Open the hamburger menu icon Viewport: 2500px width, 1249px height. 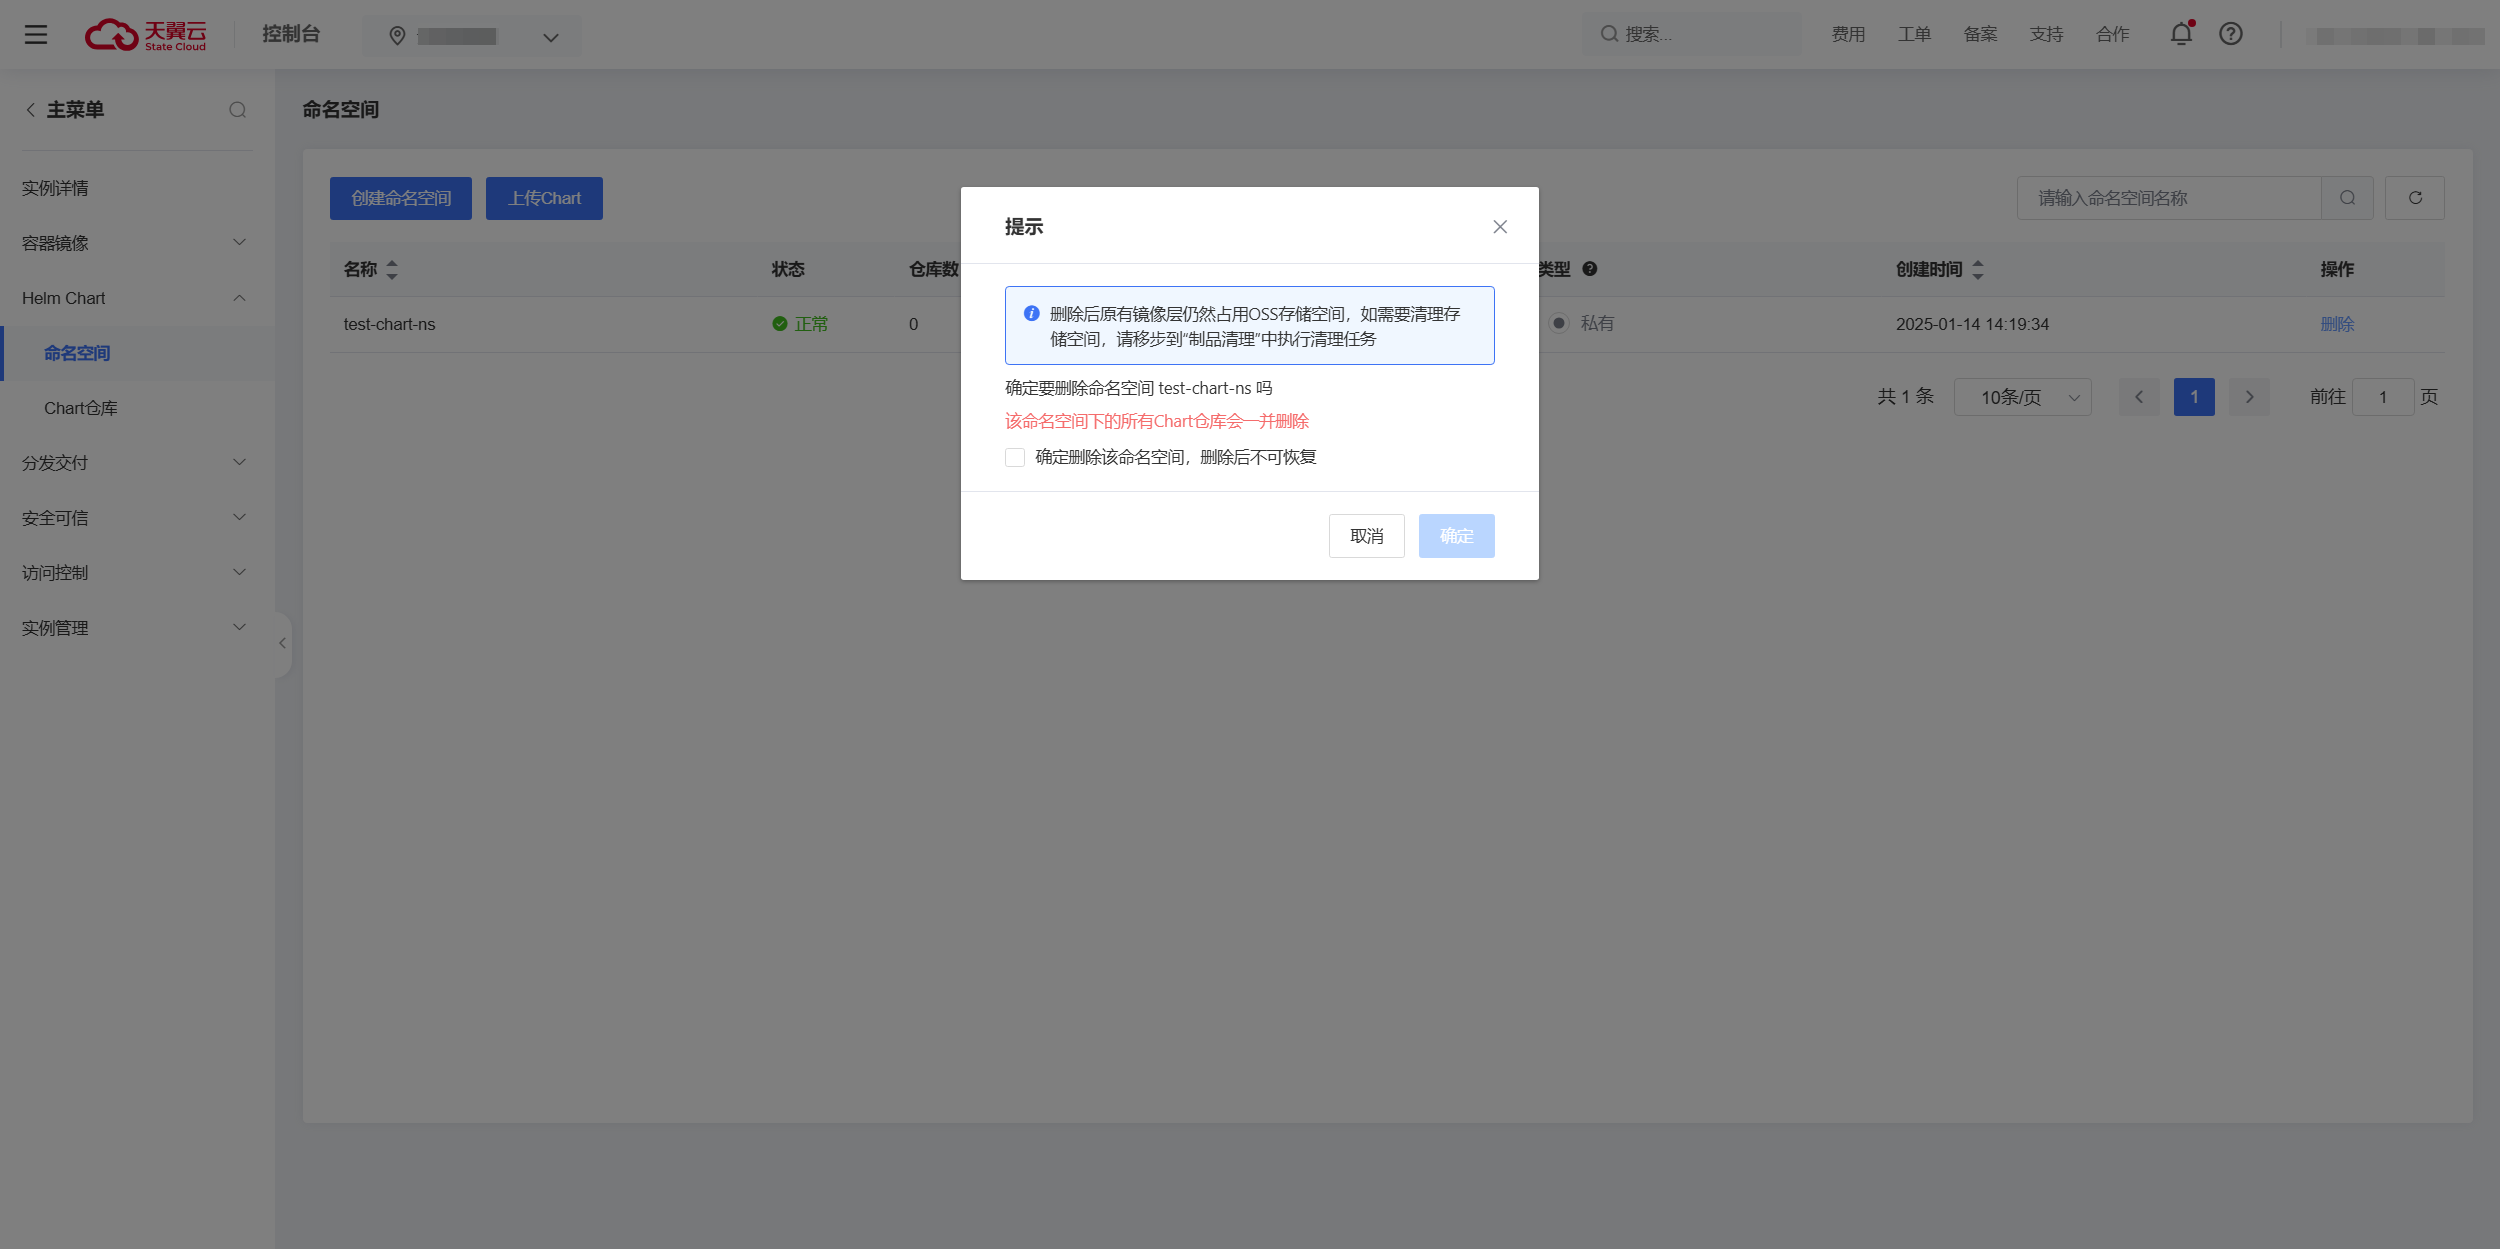click(36, 34)
